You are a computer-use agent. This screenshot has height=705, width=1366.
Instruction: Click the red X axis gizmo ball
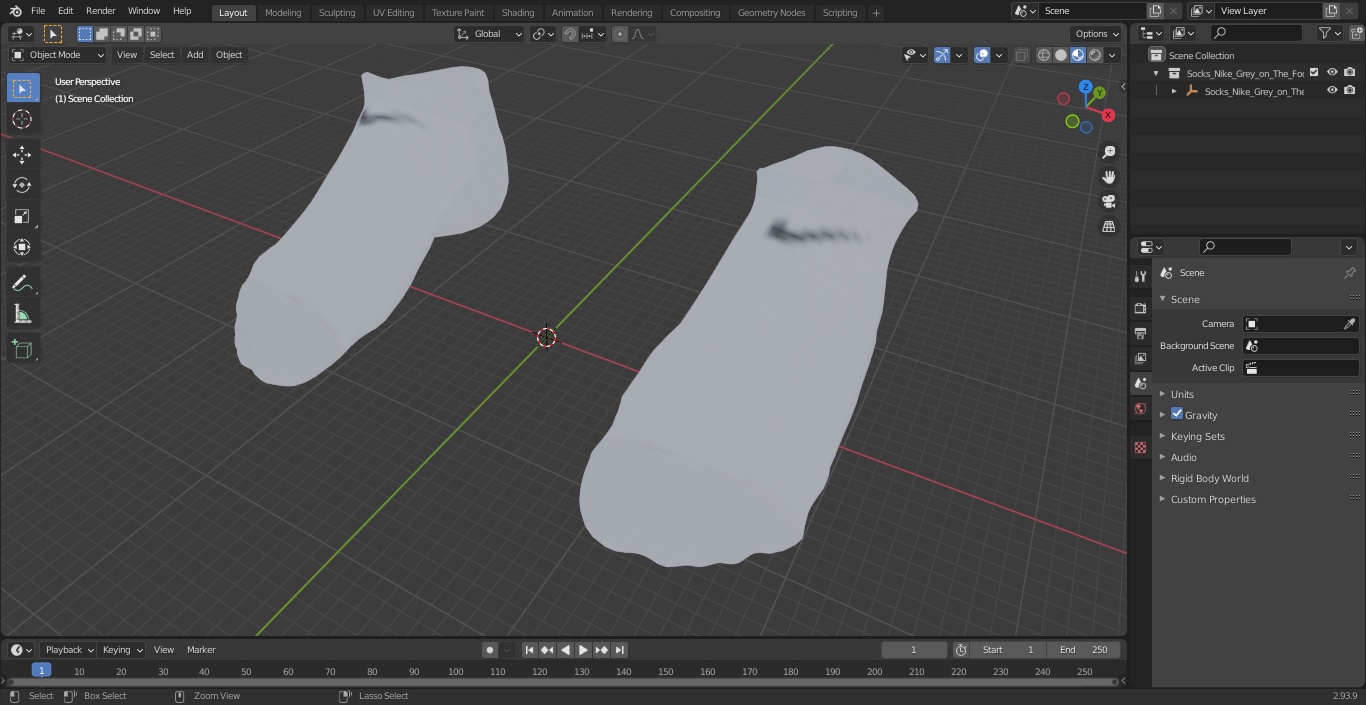click(1108, 115)
